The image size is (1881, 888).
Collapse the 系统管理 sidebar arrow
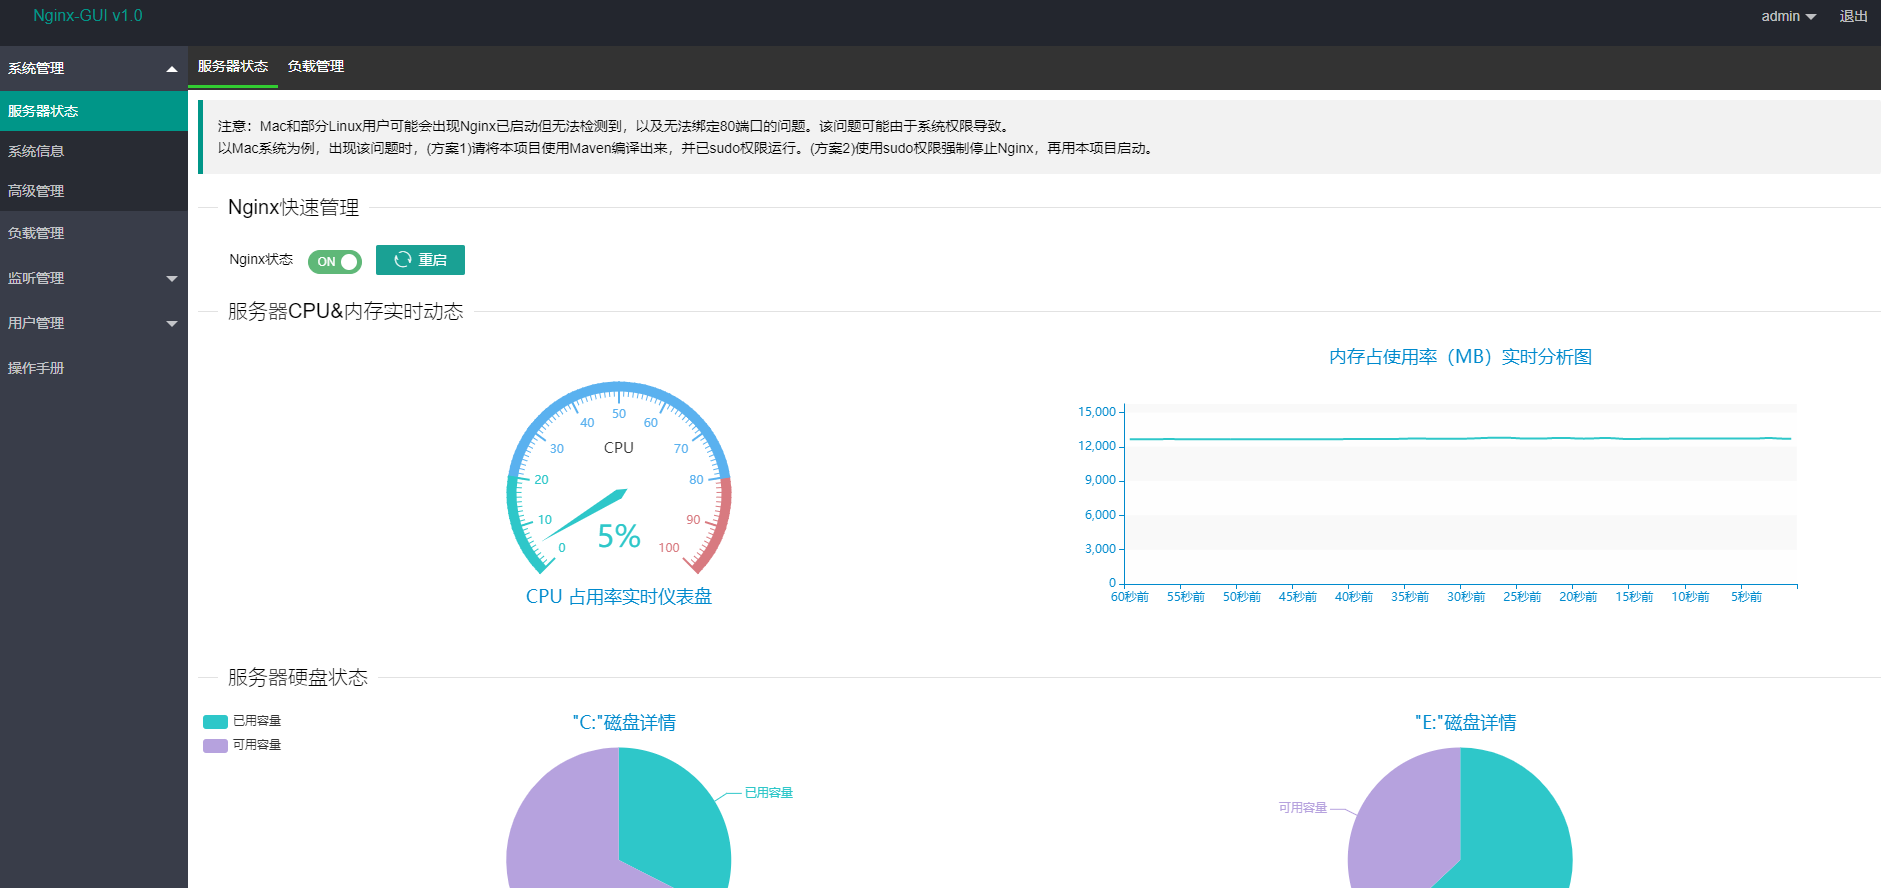point(172,69)
